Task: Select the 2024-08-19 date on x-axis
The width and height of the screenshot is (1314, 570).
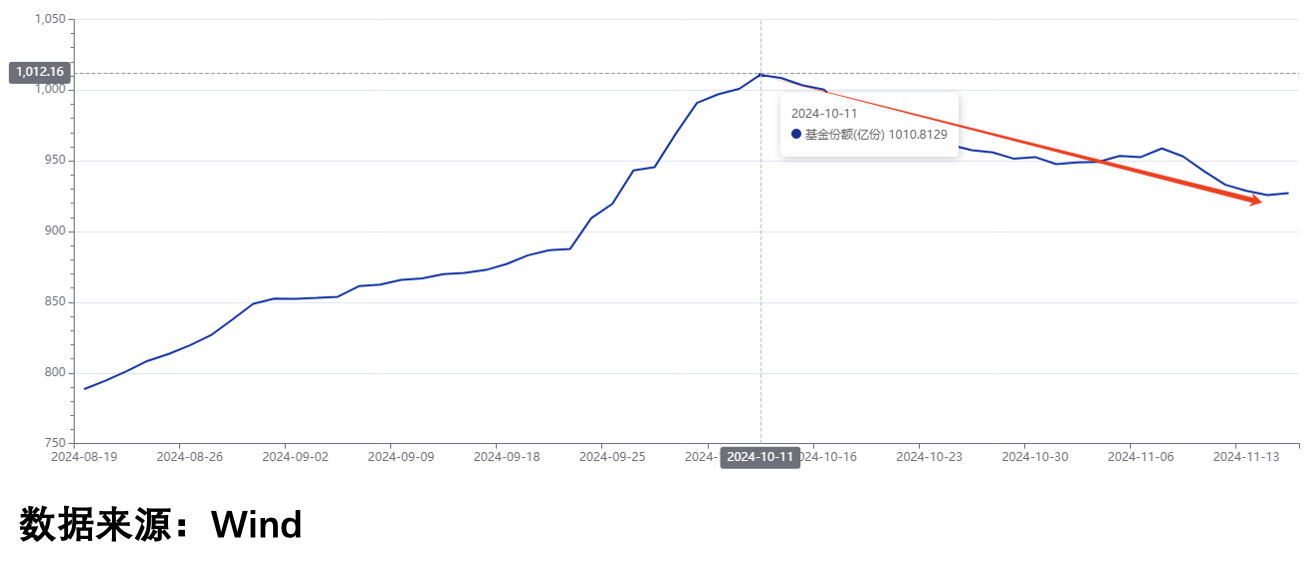Action: point(84,456)
